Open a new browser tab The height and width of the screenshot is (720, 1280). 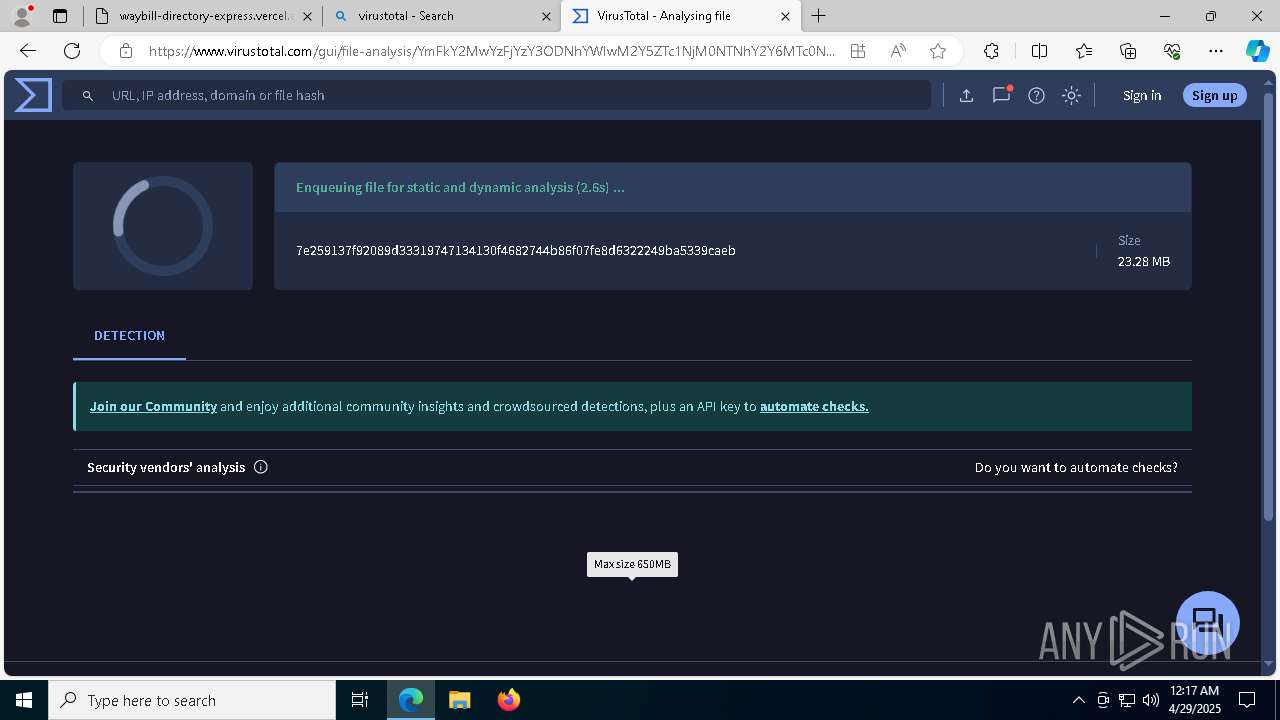tap(819, 16)
